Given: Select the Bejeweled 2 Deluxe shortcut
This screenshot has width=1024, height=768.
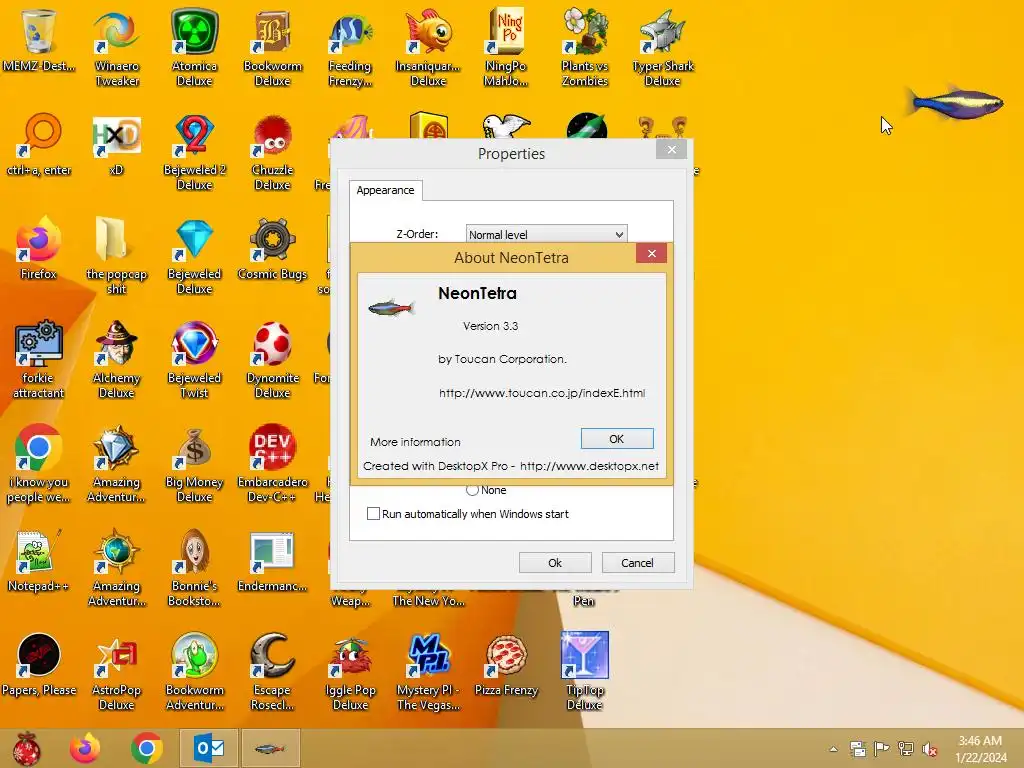Looking at the screenshot, I should [x=195, y=152].
